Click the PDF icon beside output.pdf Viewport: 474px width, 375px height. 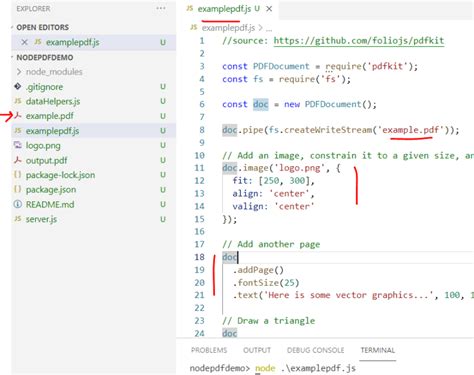pyautogui.click(x=18, y=160)
